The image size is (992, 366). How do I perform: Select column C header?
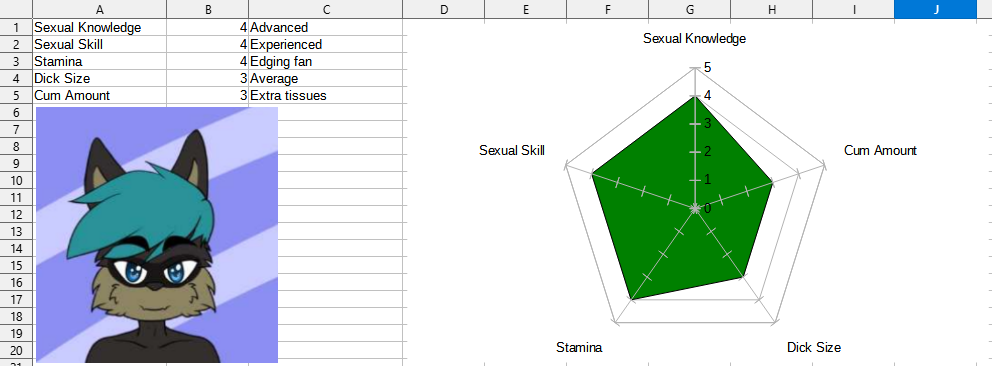(x=326, y=9)
